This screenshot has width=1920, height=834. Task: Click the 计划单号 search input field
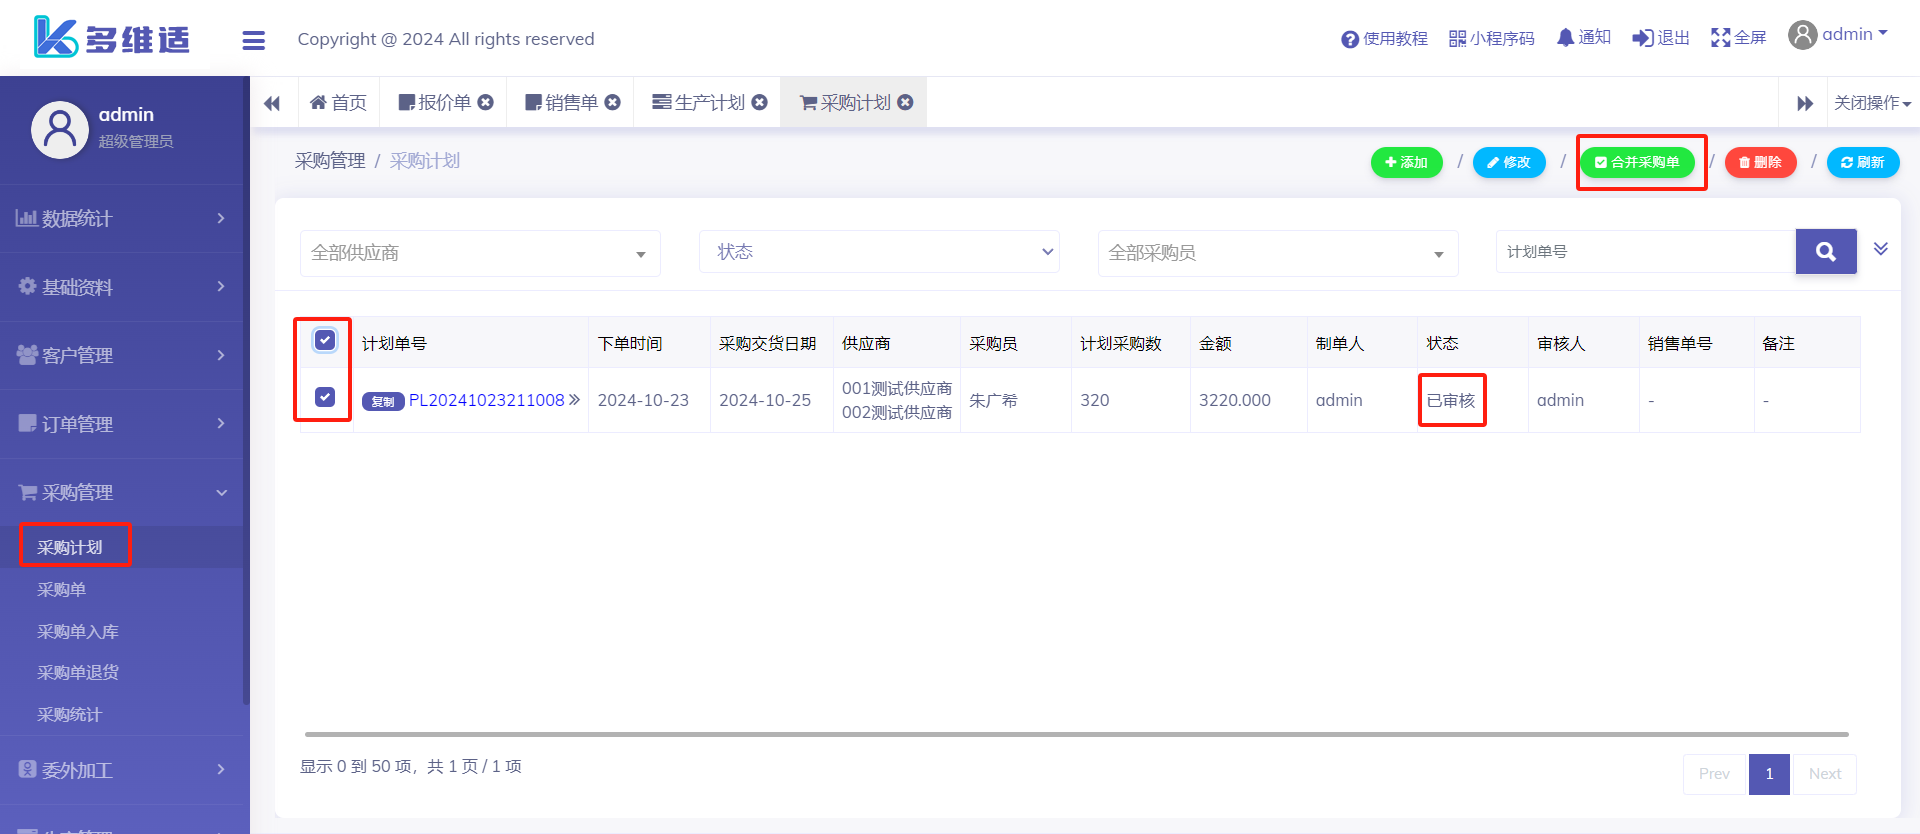tap(1645, 252)
